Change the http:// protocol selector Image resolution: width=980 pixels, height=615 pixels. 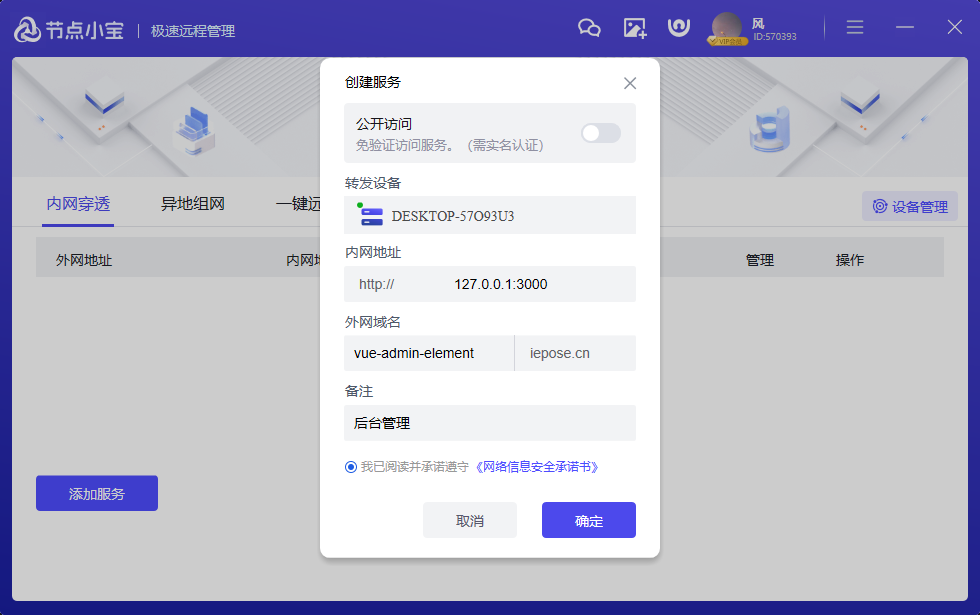click(378, 284)
